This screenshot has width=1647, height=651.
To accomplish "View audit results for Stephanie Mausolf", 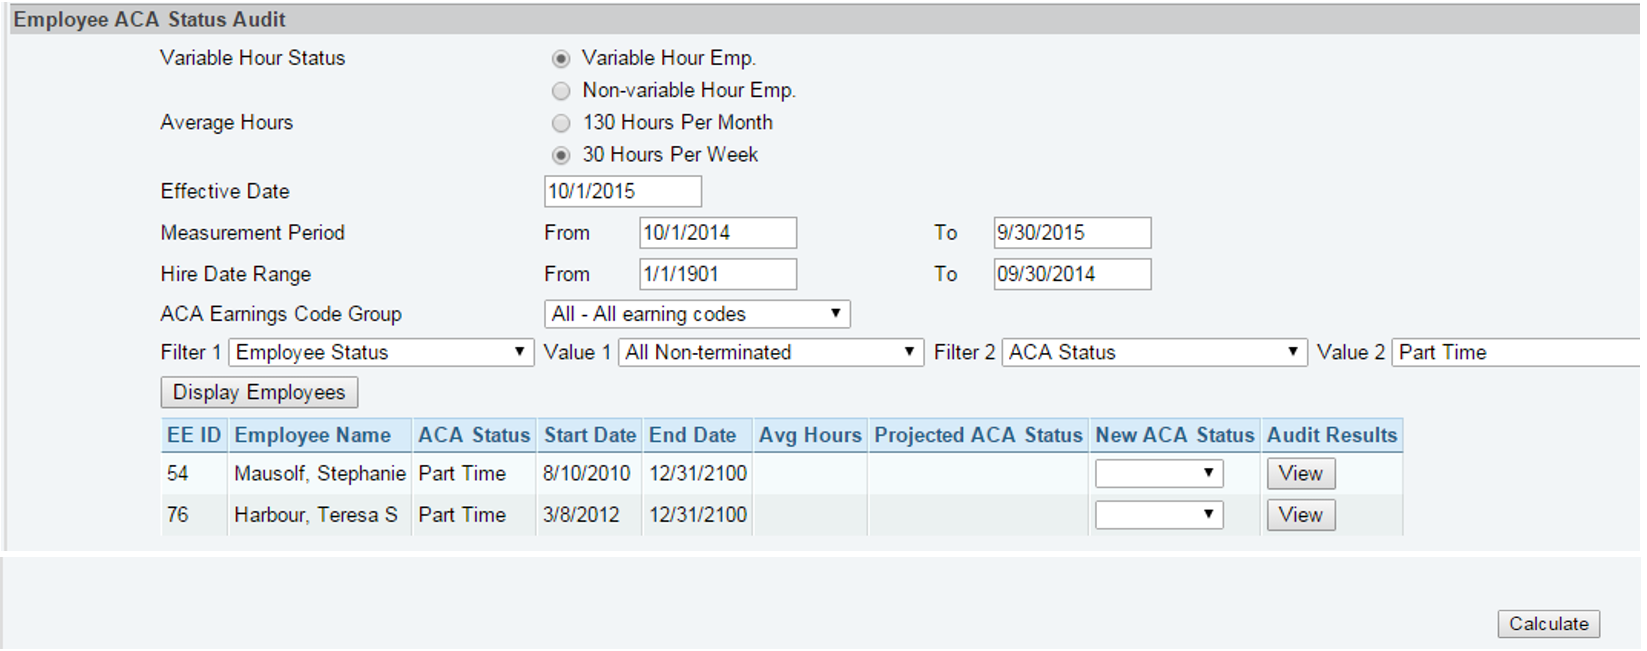I will click(x=1300, y=472).
